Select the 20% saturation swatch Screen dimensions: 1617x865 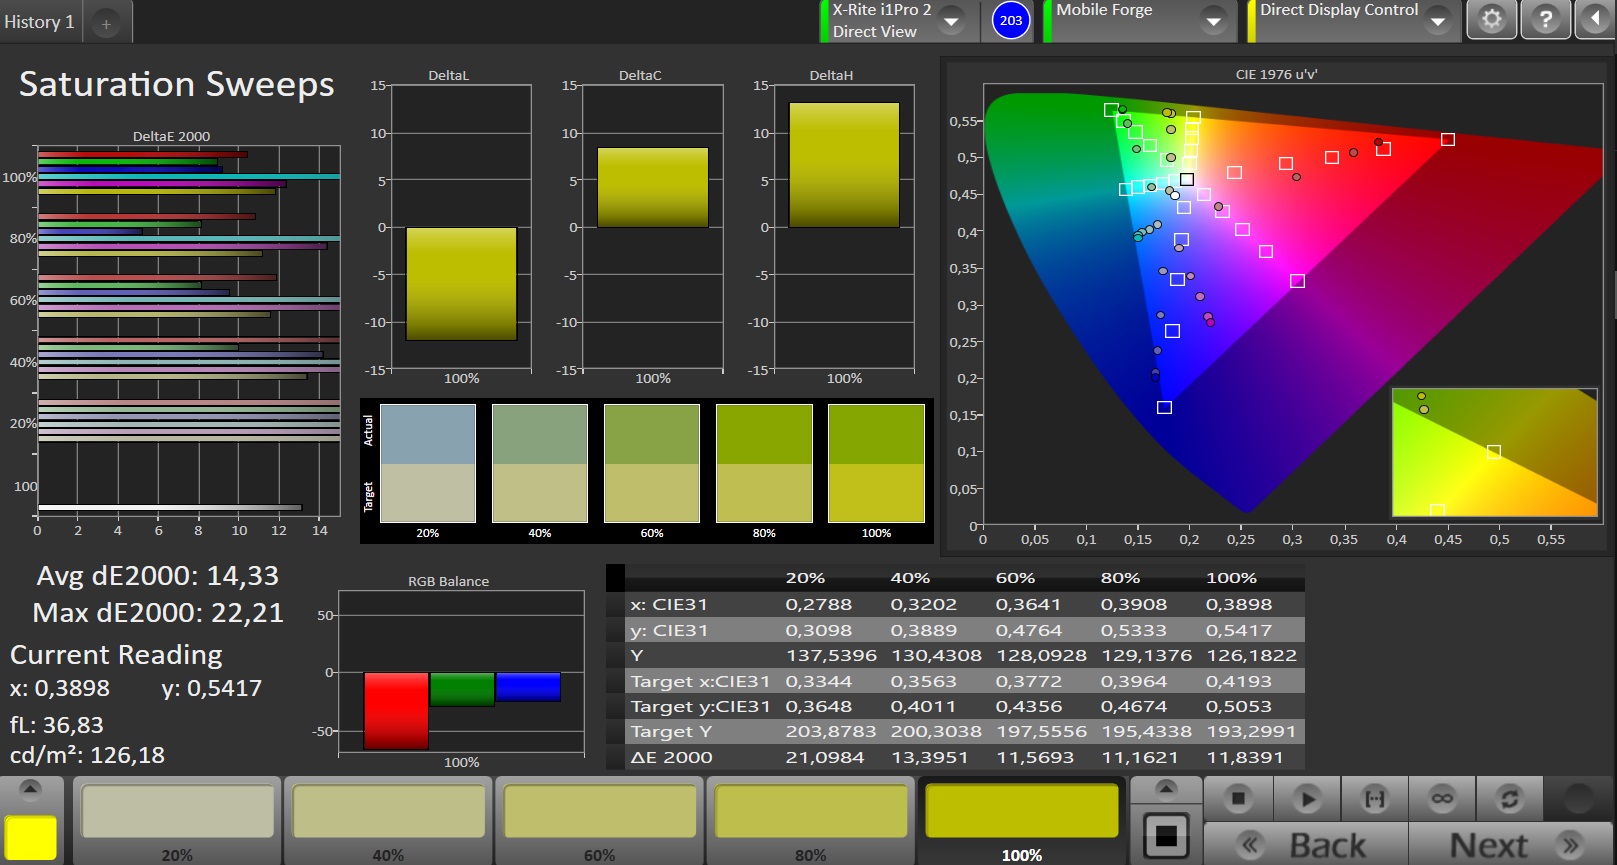177,812
